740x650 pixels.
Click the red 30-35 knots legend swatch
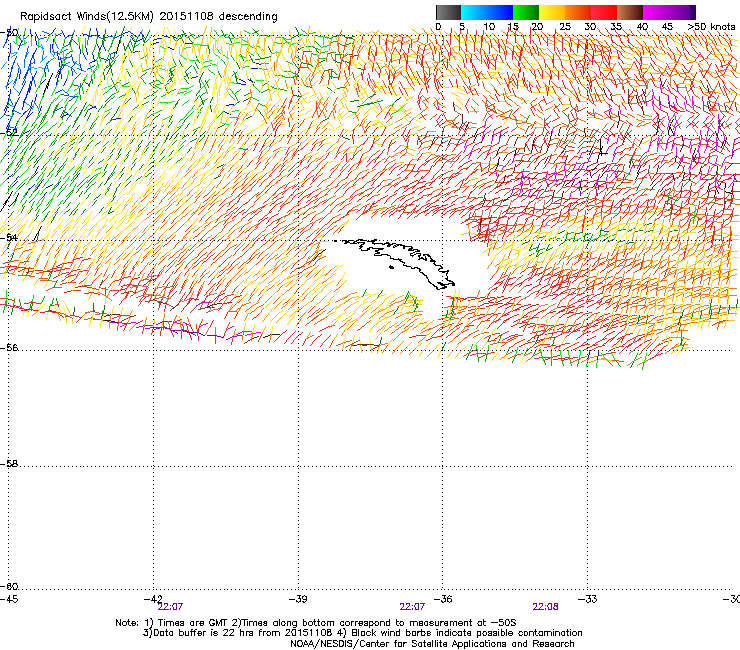604,12
